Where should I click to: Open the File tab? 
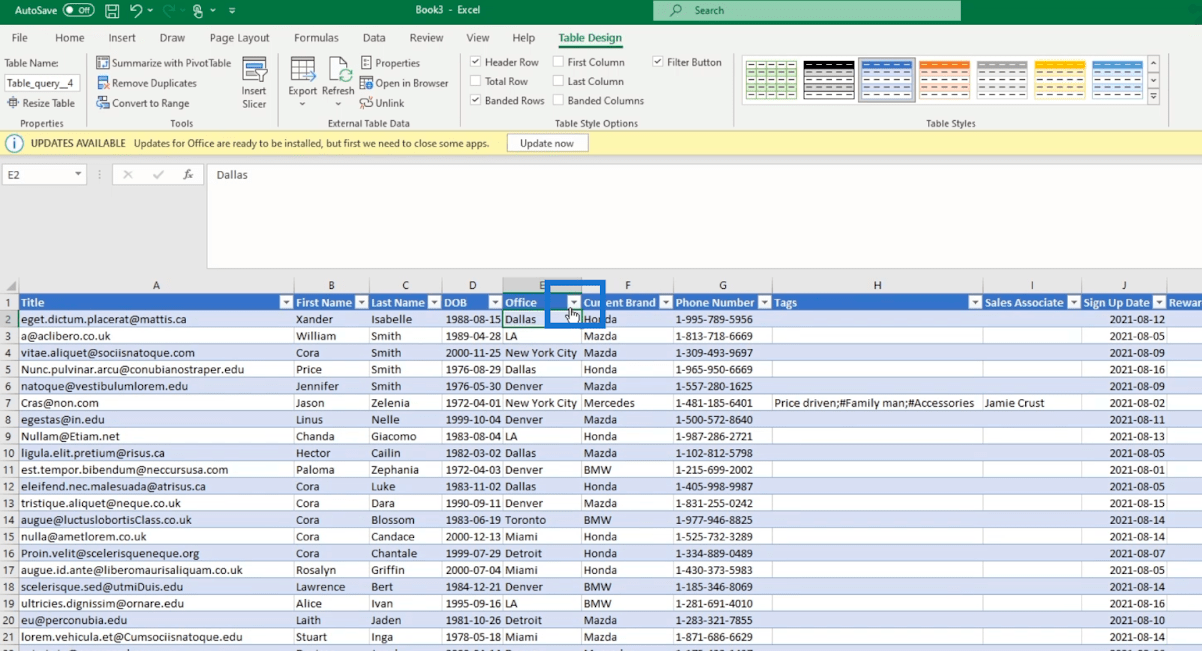19,38
